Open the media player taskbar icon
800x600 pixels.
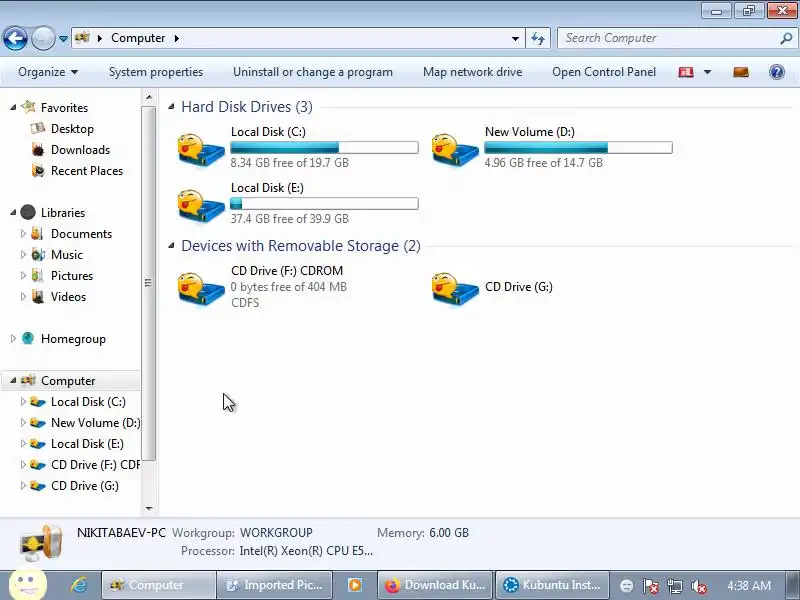point(355,585)
